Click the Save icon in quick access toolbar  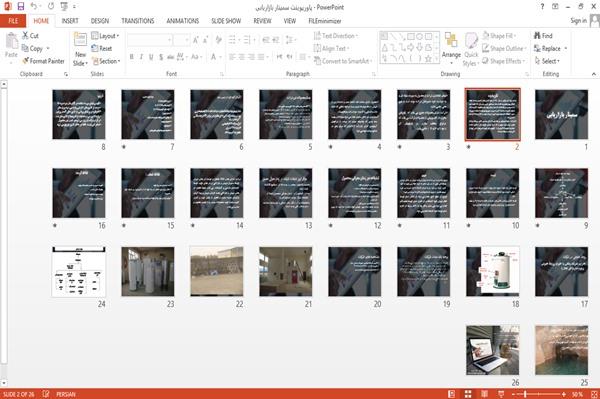coord(21,6)
